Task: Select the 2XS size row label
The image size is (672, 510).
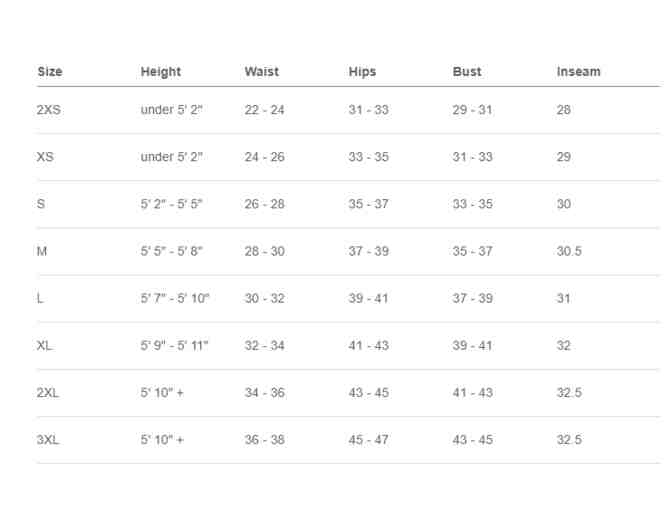Action: pos(49,110)
